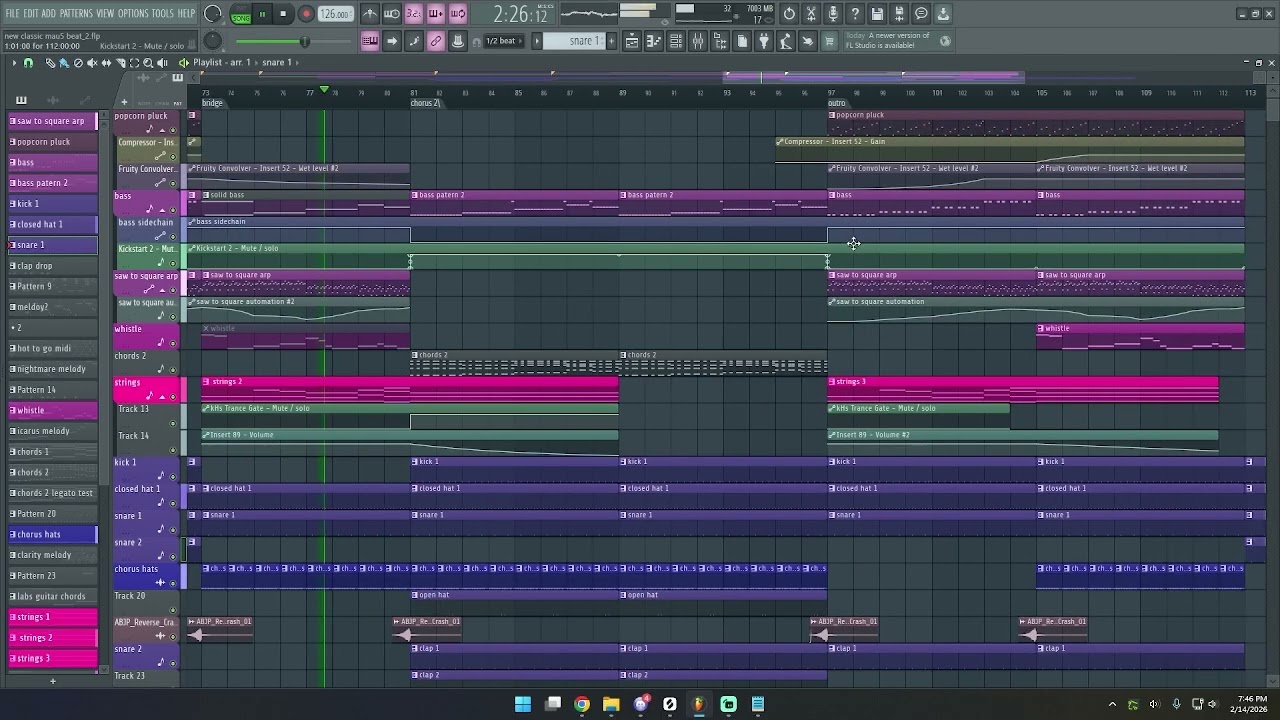Open pattern menu arrow left of snare 1
Viewport: 1280px width, 720px height.
(537, 41)
